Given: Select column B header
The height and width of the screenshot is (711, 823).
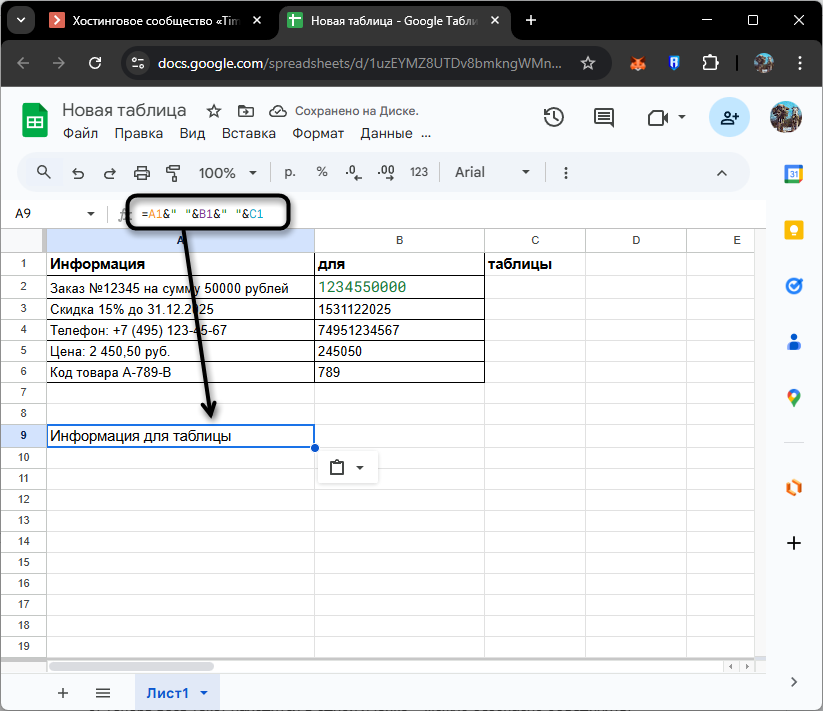Looking at the screenshot, I should coord(399,240).
